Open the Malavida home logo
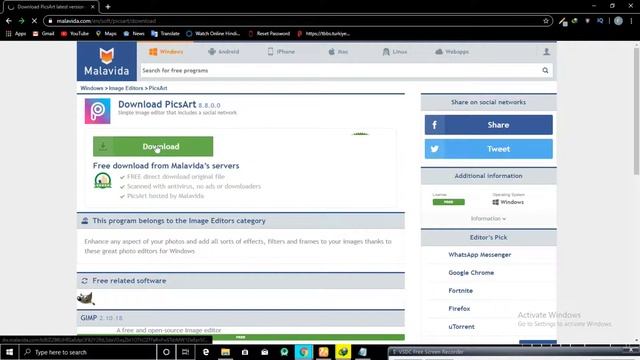The width and height of the screenshot is (640, 360). pos(107,62)
